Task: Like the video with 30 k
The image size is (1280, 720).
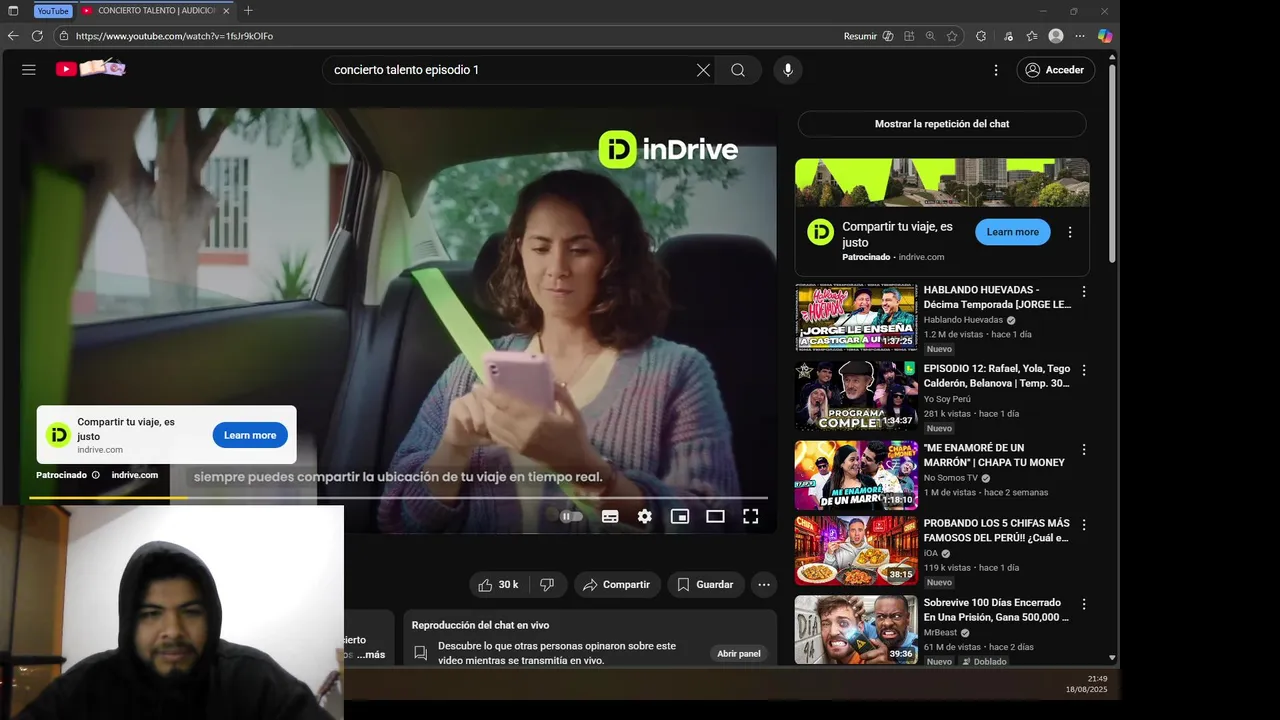Action: 498,584
